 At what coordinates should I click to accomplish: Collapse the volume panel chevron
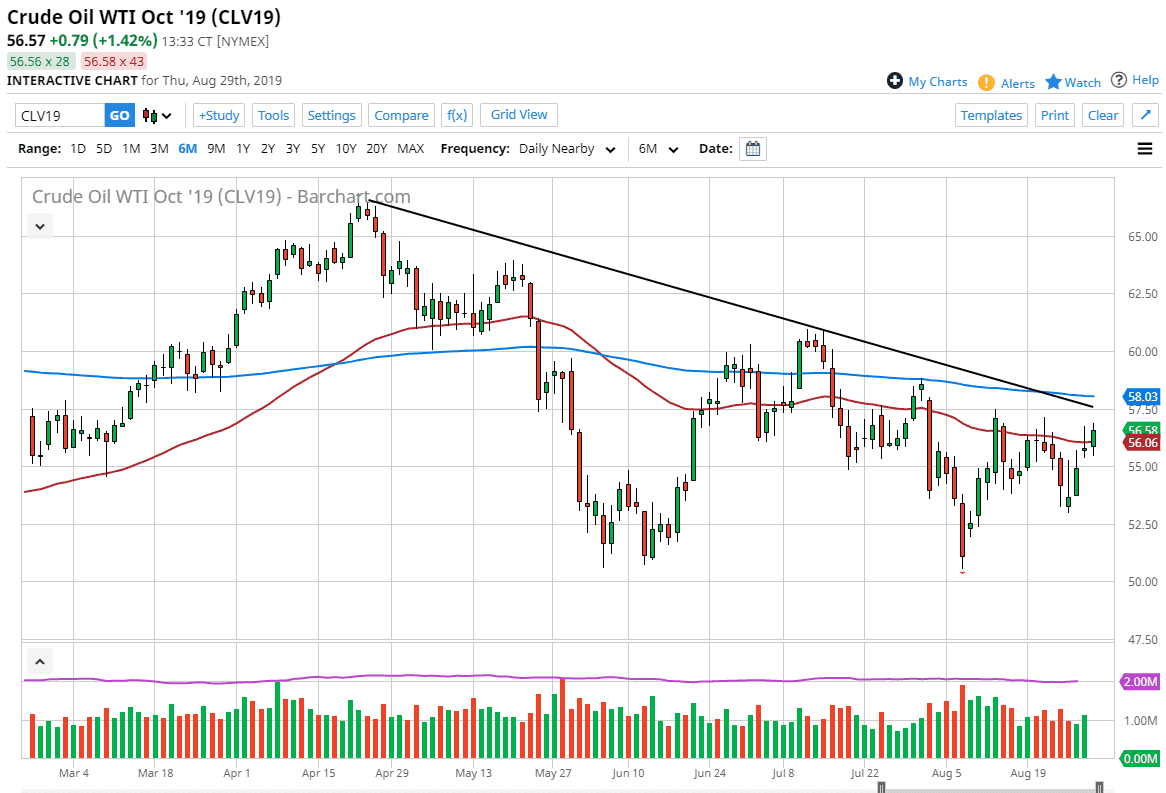point(40,661)
